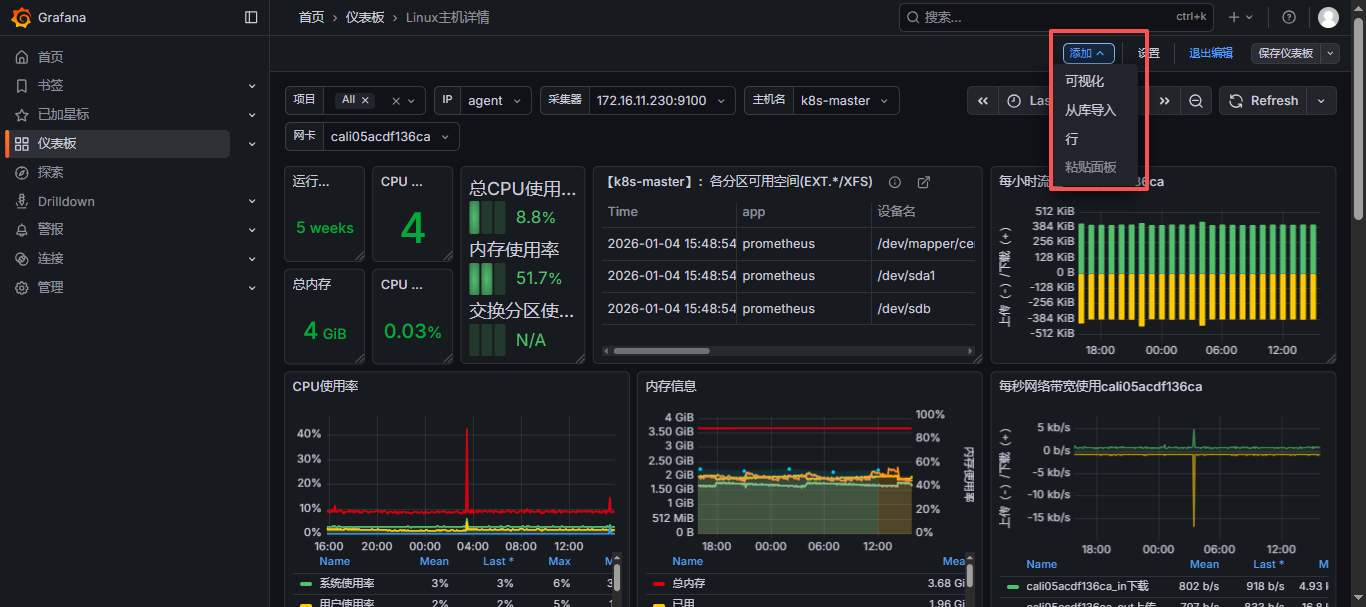Viewport: 1366px width, 607px height.
Task: Click the info icon on 各分区可用空间 panel
Action: (895, 182)
